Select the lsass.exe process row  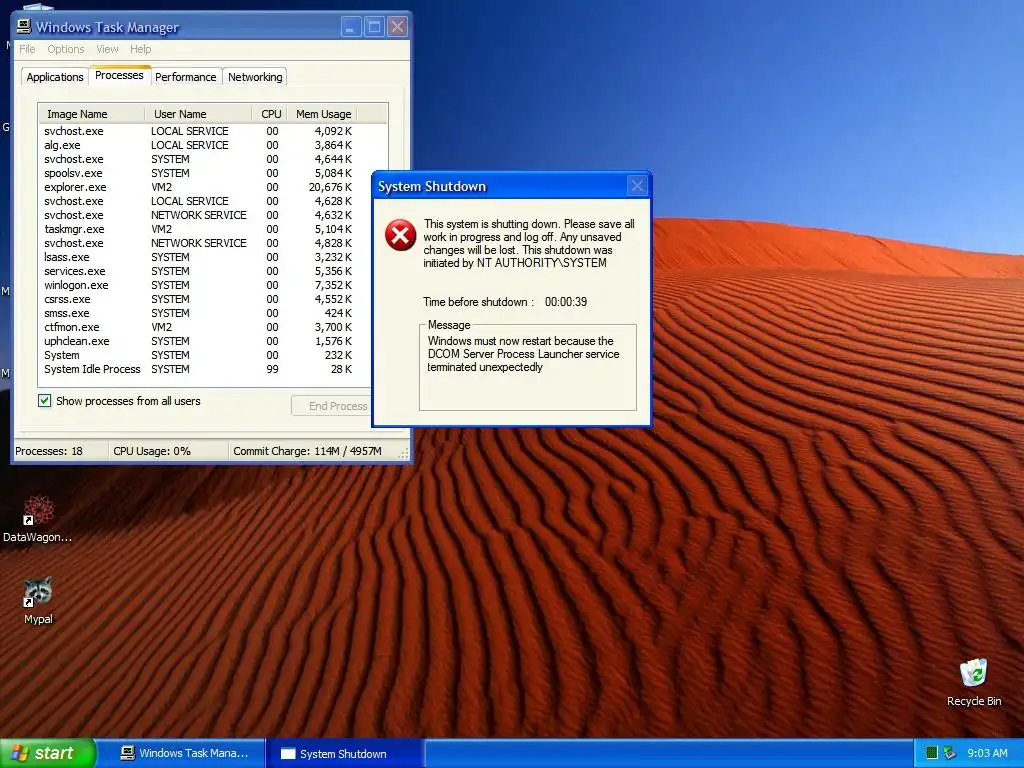click(x=199, y=257)
